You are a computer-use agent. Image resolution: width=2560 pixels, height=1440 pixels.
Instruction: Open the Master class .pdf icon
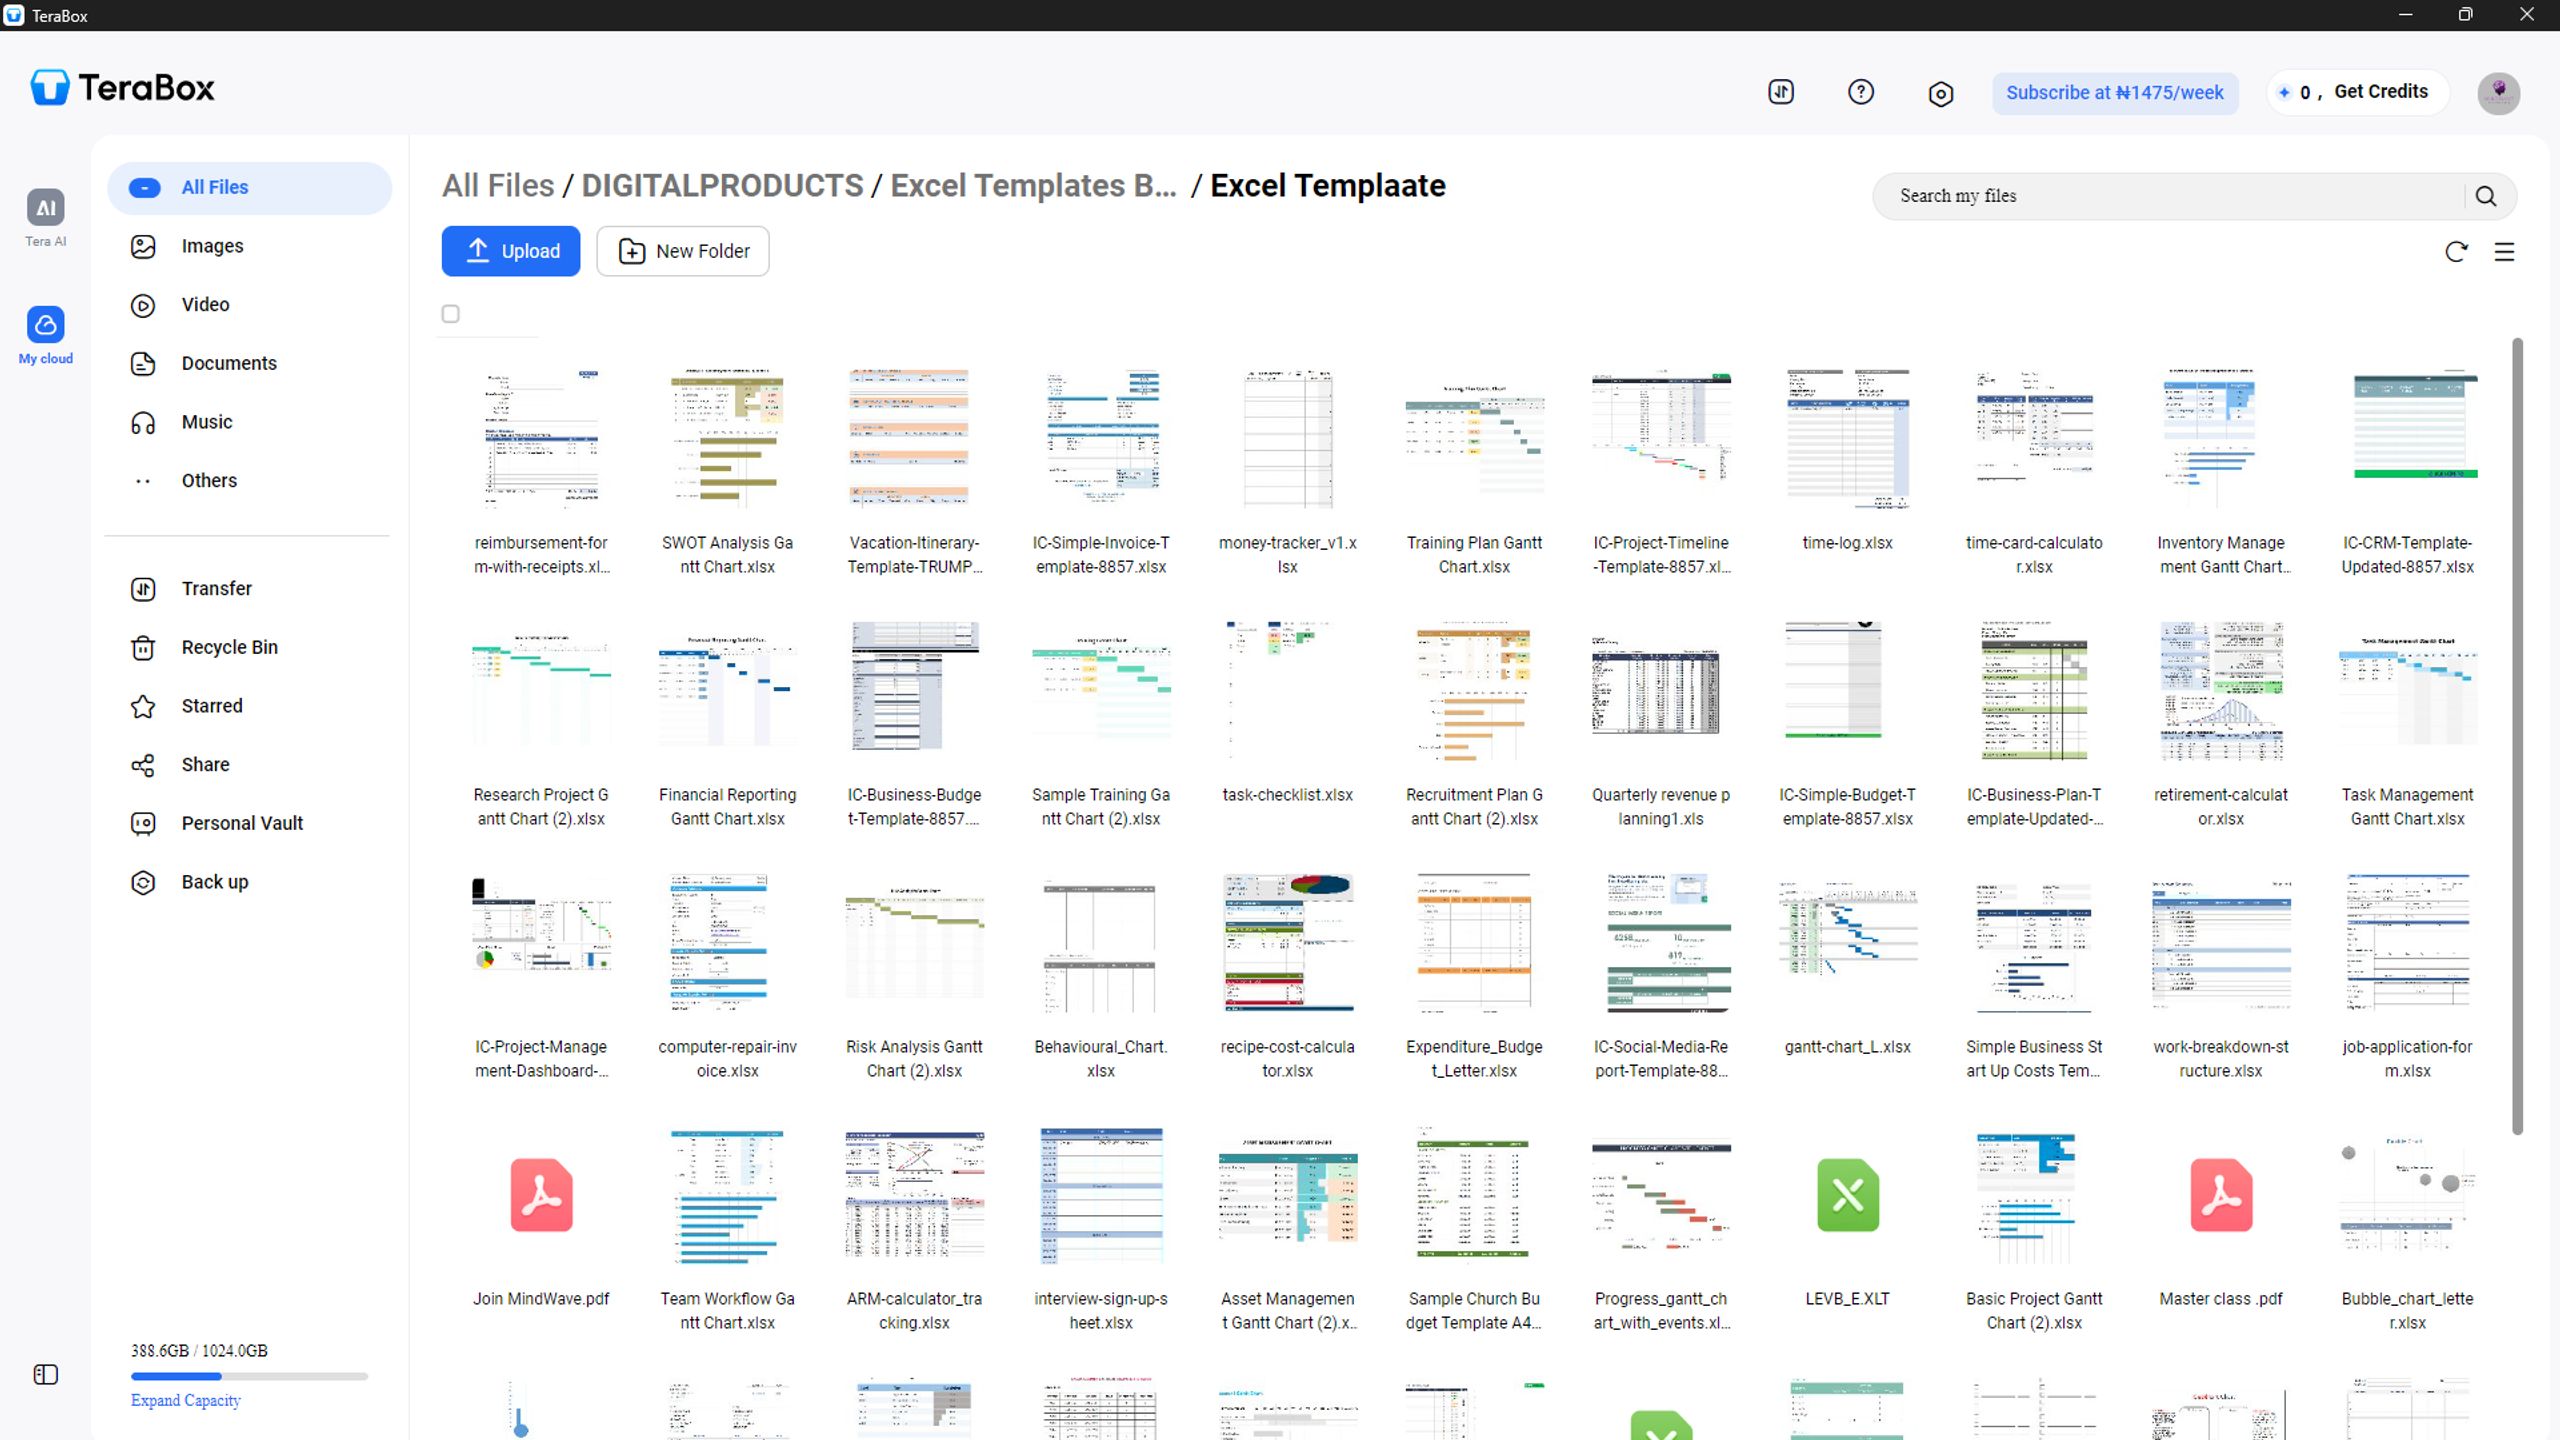pos(2220,1195)
